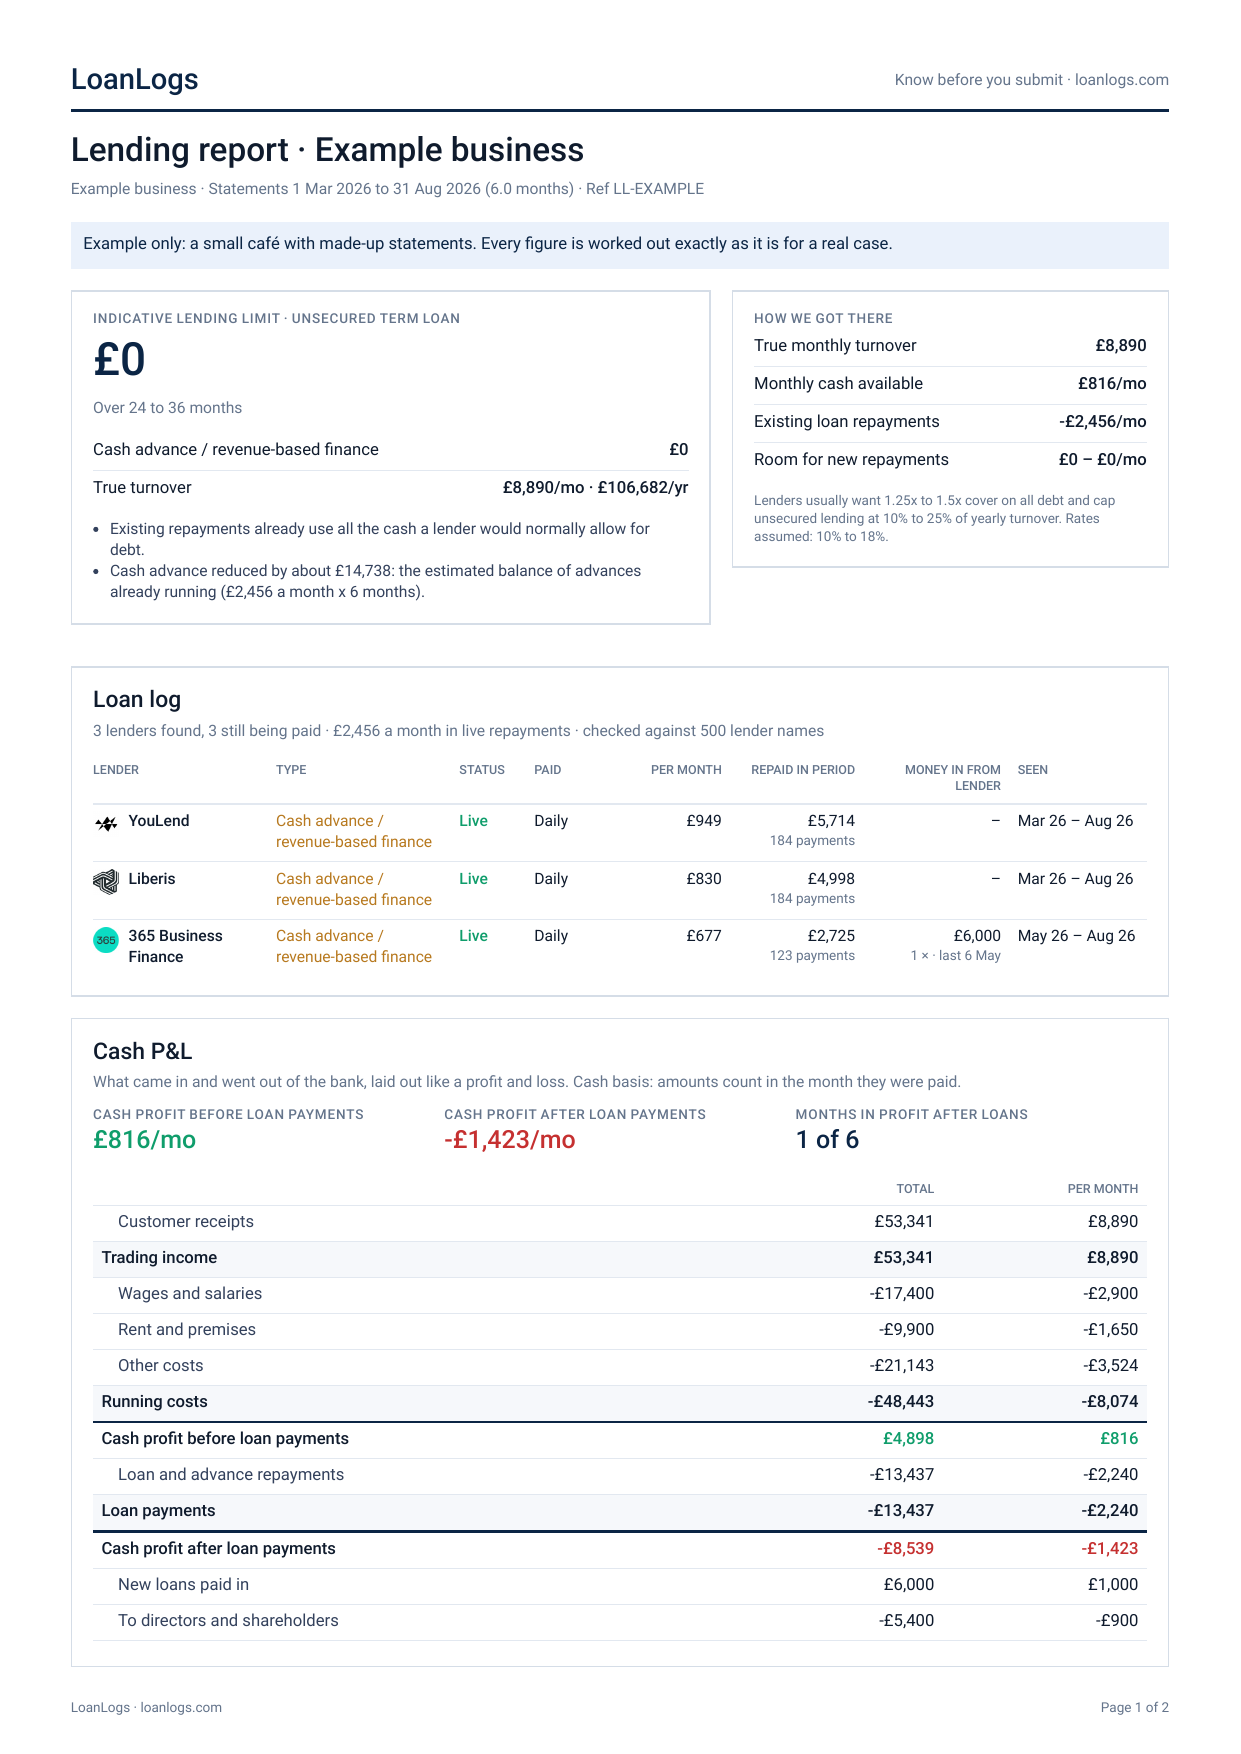This screenshot has height=1754, width=1241.
Task: Open the loanlogs.com header tagline link
Action: click(1122, 80)
